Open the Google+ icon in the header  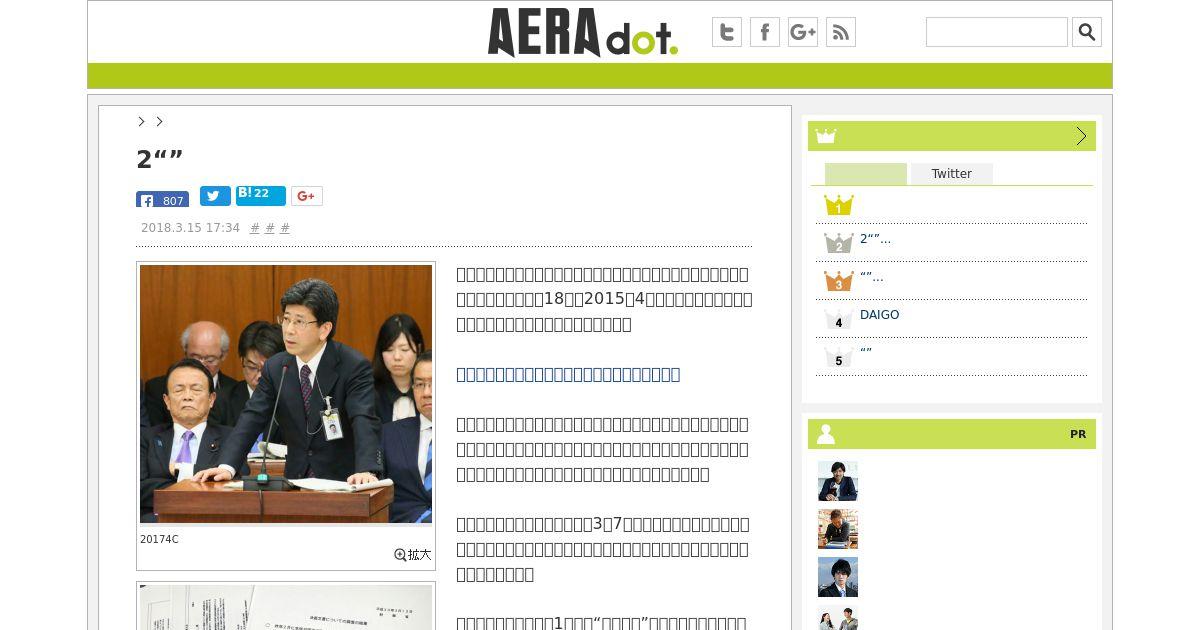(803, 32)
